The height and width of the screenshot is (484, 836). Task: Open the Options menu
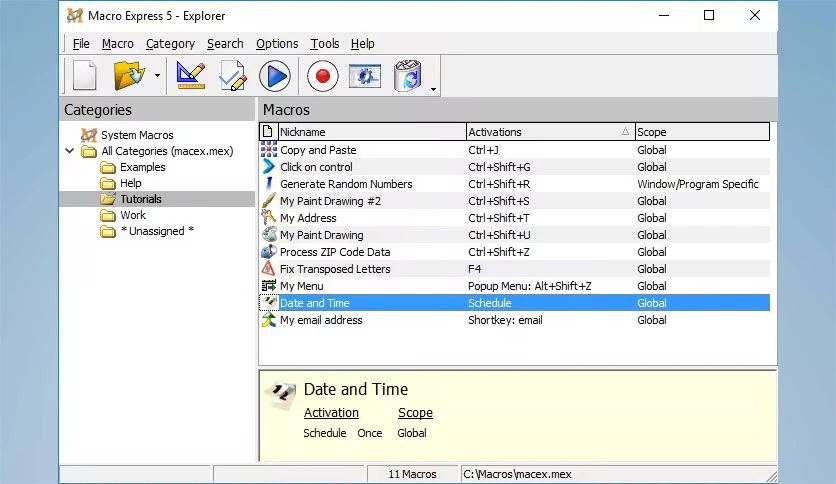(x=277, y=44)
